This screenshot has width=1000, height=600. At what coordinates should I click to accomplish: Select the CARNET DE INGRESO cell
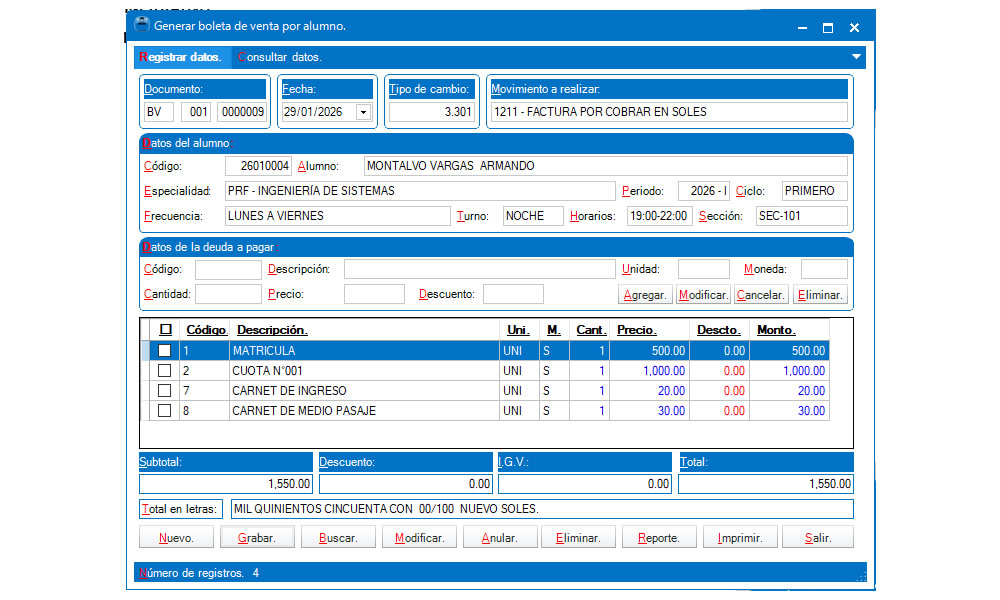(x=364, y=390)
